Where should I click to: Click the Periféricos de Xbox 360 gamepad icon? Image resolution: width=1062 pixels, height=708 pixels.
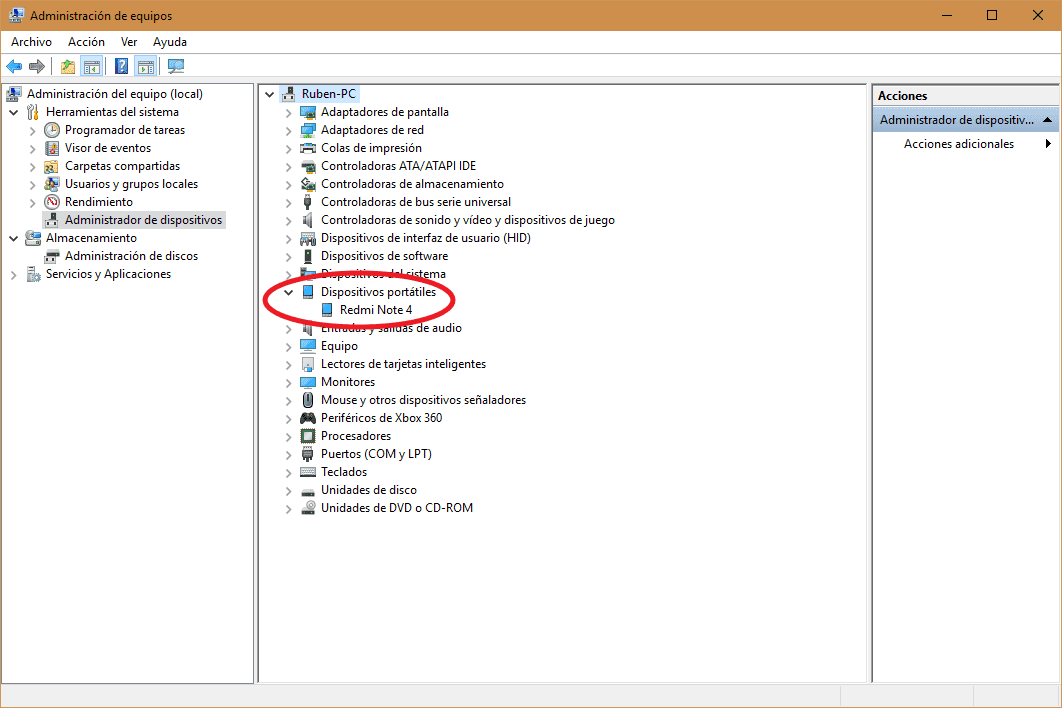[307, 418]
